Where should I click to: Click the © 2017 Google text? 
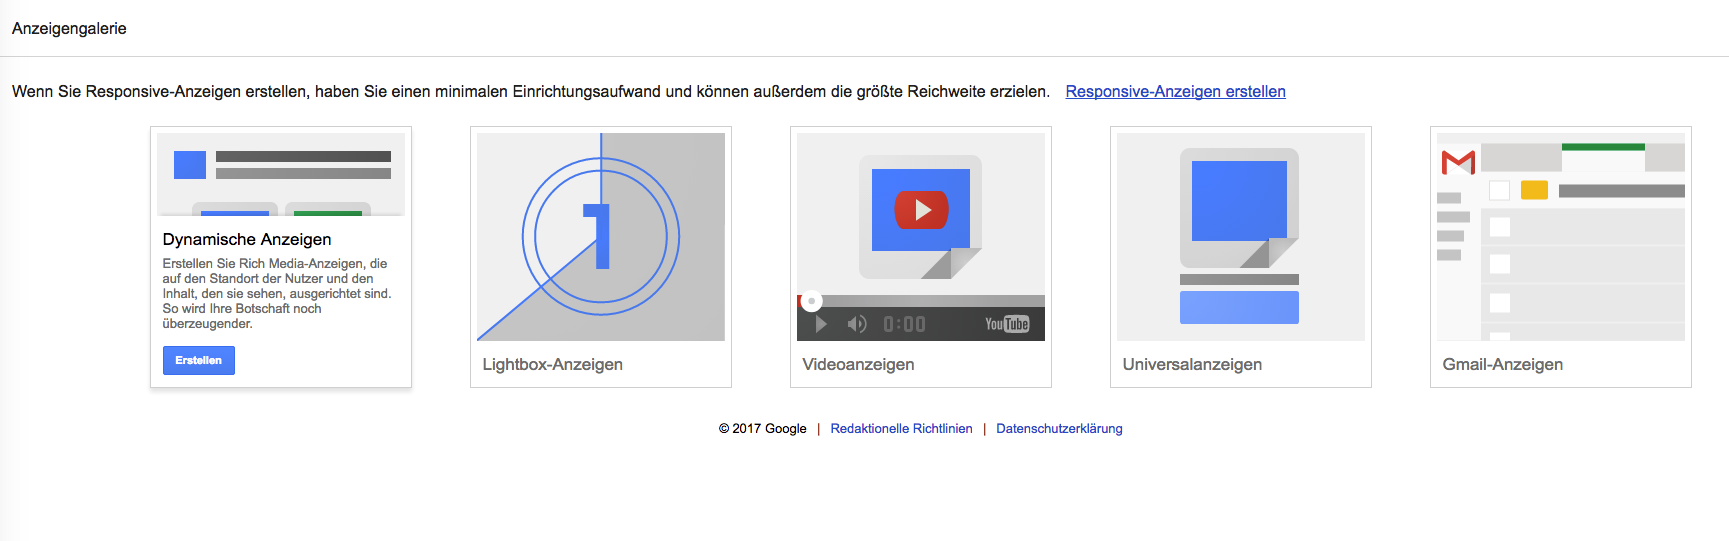click(x=762, y=428)
